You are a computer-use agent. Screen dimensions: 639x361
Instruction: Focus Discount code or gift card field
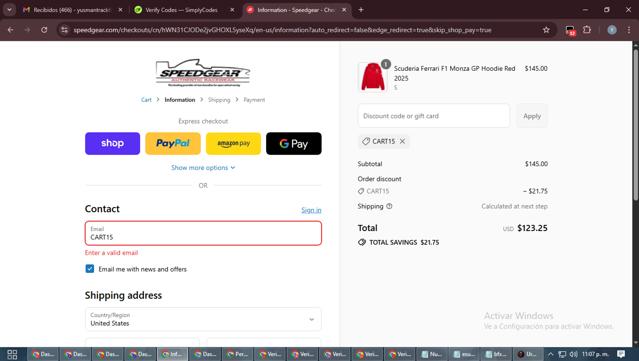(x=434, y=116)
